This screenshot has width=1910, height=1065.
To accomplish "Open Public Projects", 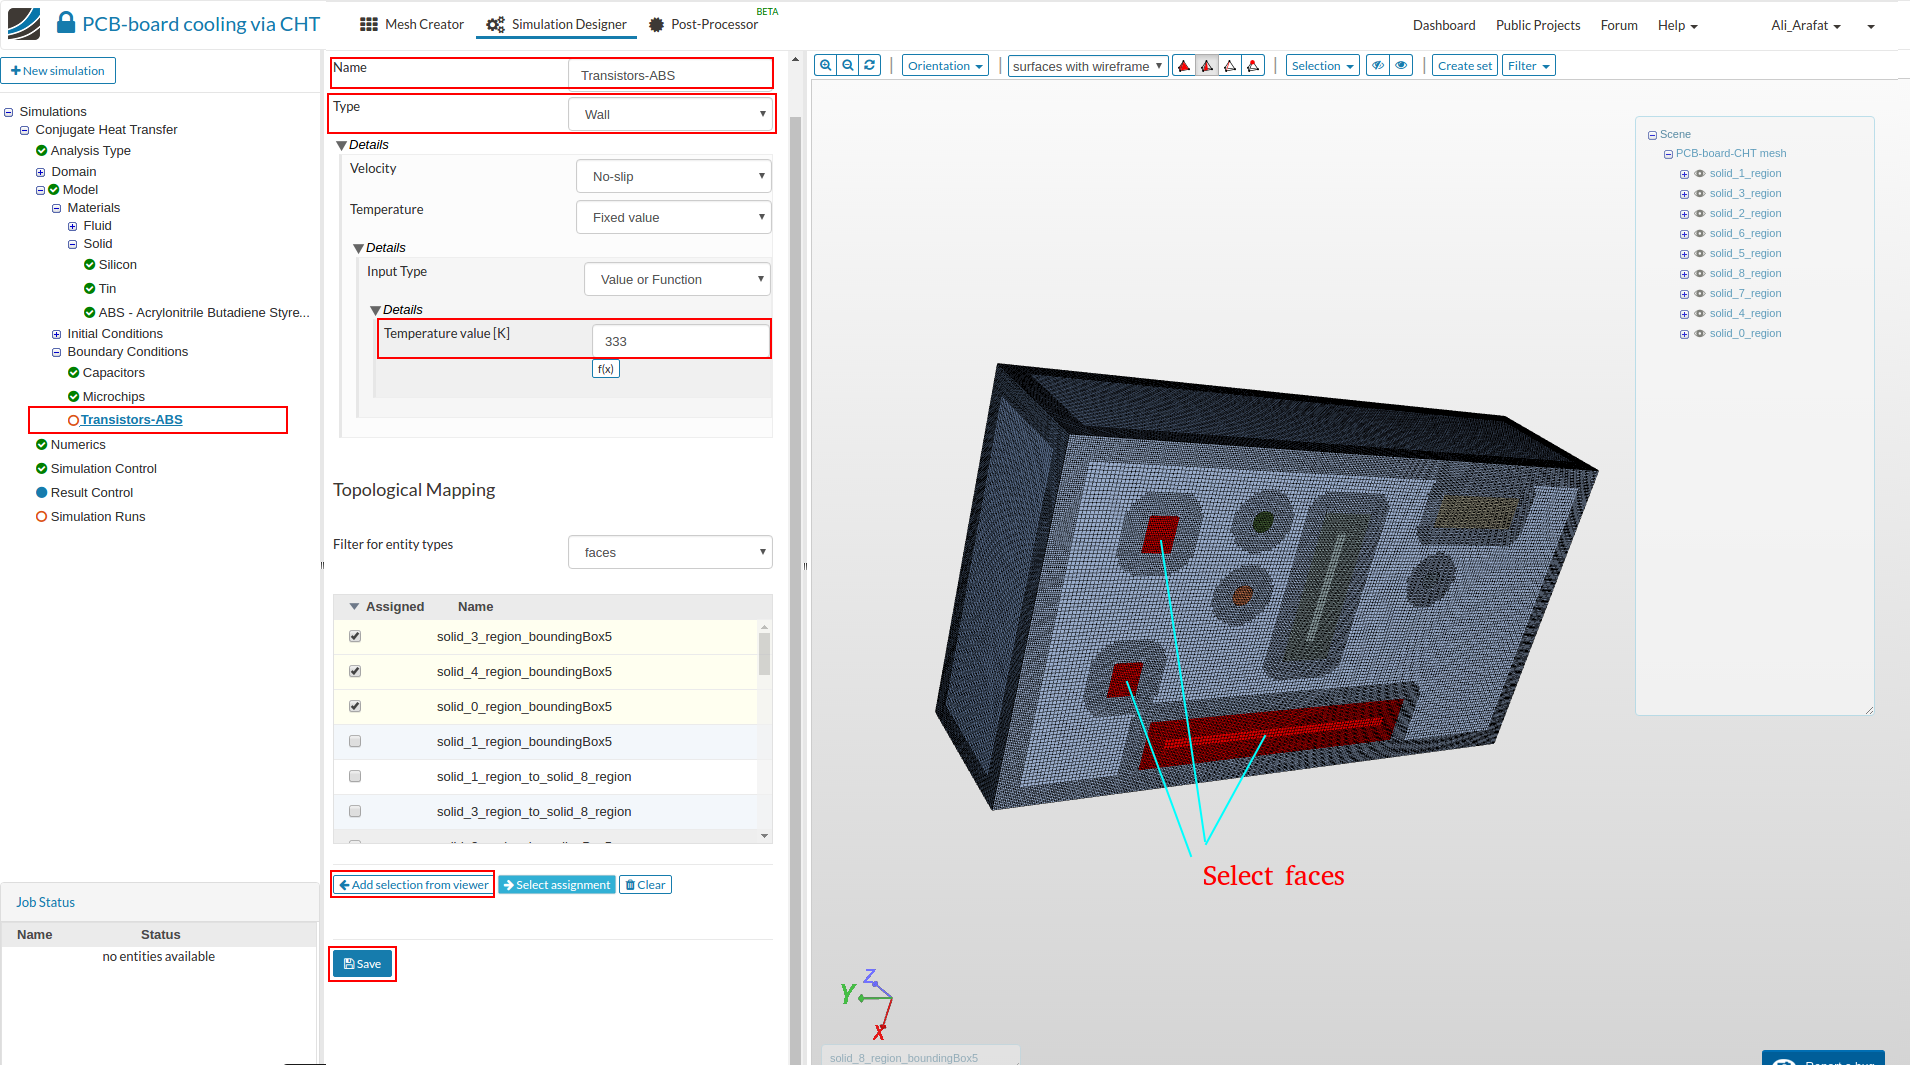I will pos(1538,25).
